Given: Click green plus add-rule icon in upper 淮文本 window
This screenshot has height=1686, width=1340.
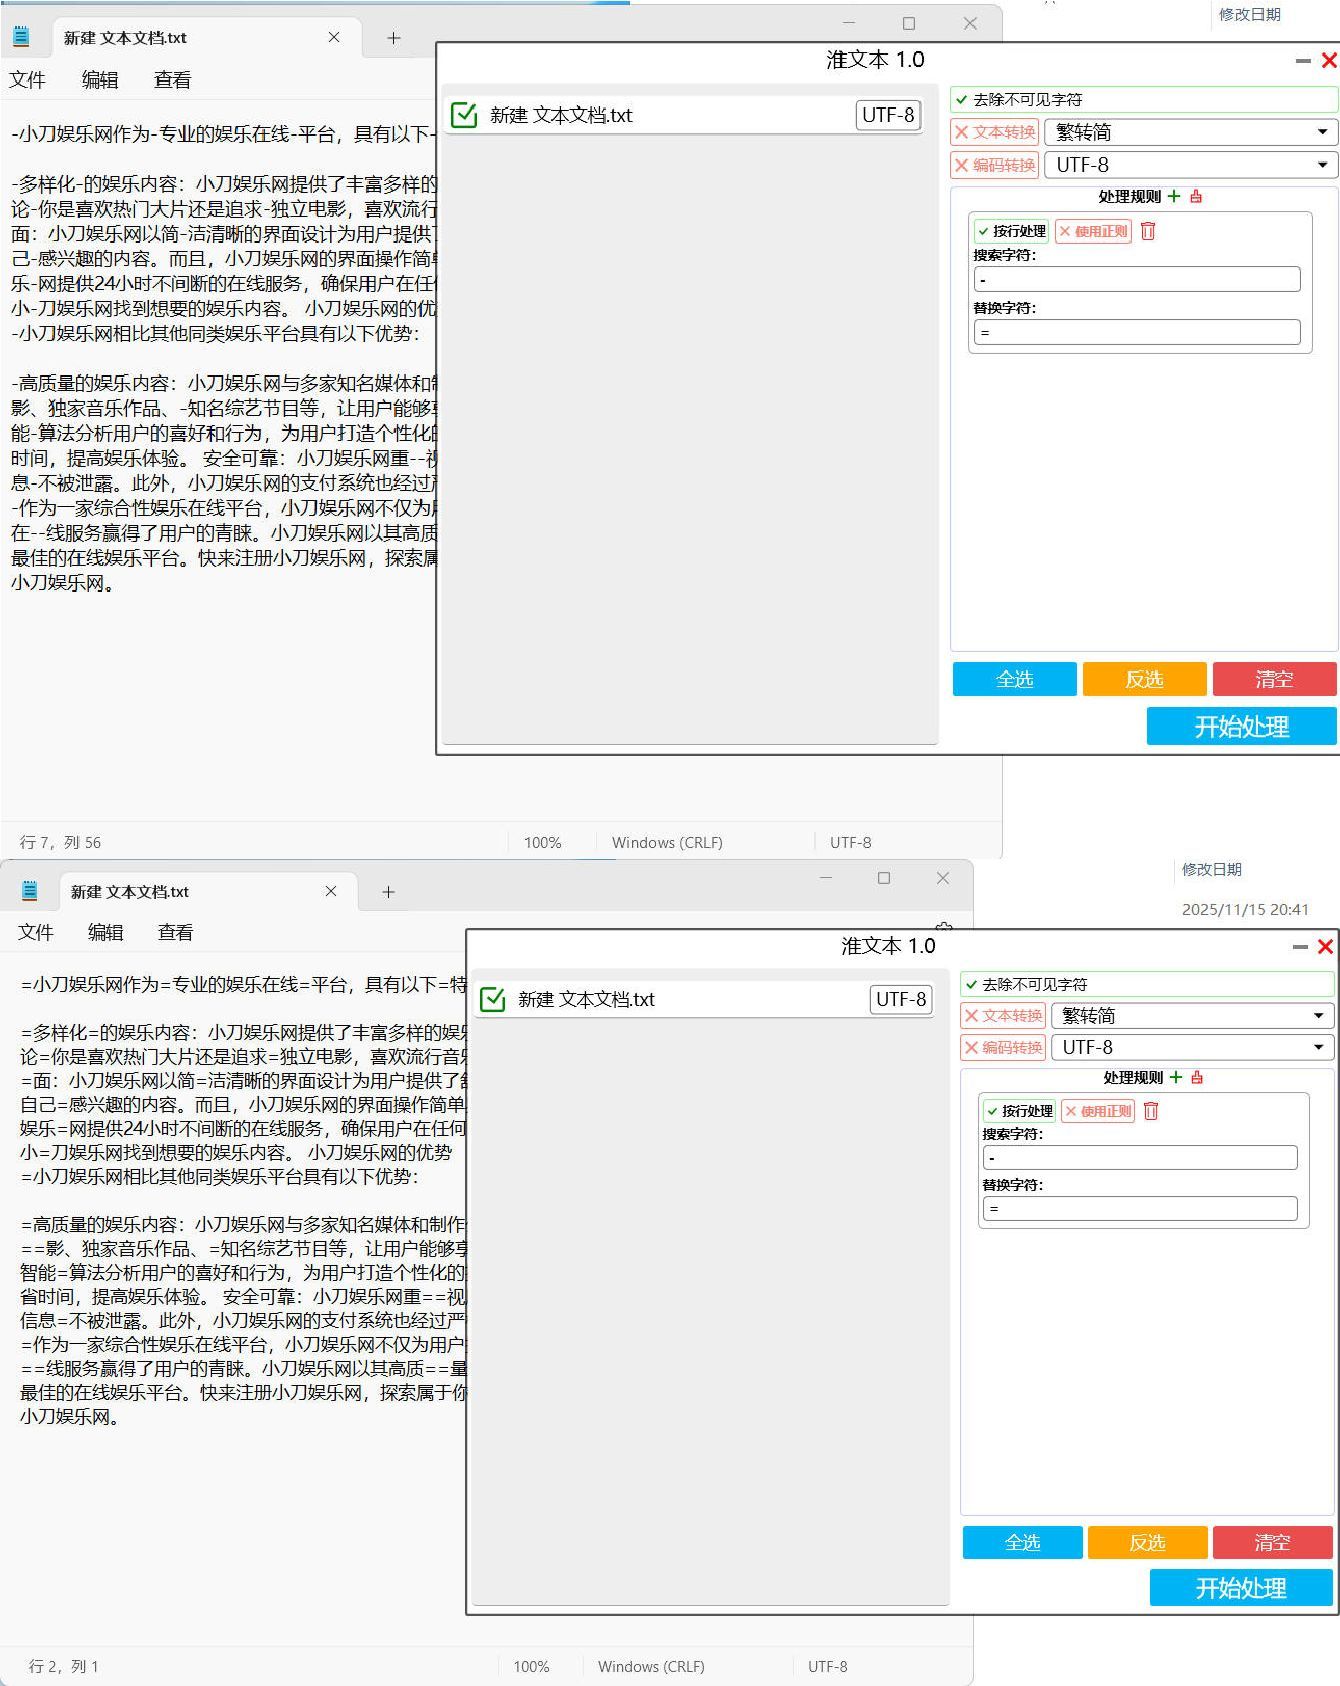Looking at the screenshot, I should pos(1174,197).
